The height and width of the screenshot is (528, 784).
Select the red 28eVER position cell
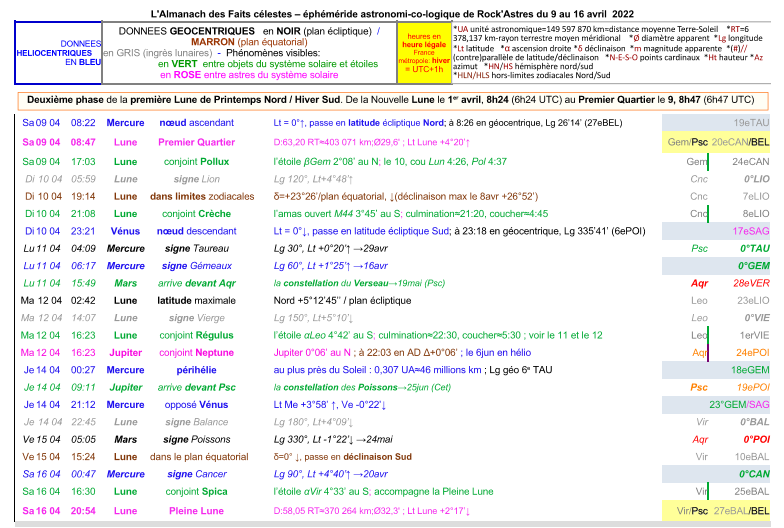750,283
